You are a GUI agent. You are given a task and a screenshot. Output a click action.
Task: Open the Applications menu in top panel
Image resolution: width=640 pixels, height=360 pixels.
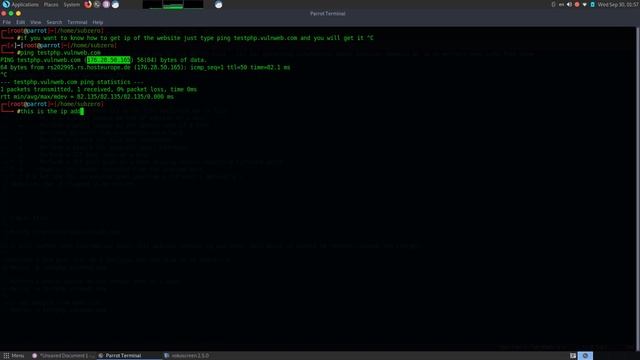click(x=20, y=4)
